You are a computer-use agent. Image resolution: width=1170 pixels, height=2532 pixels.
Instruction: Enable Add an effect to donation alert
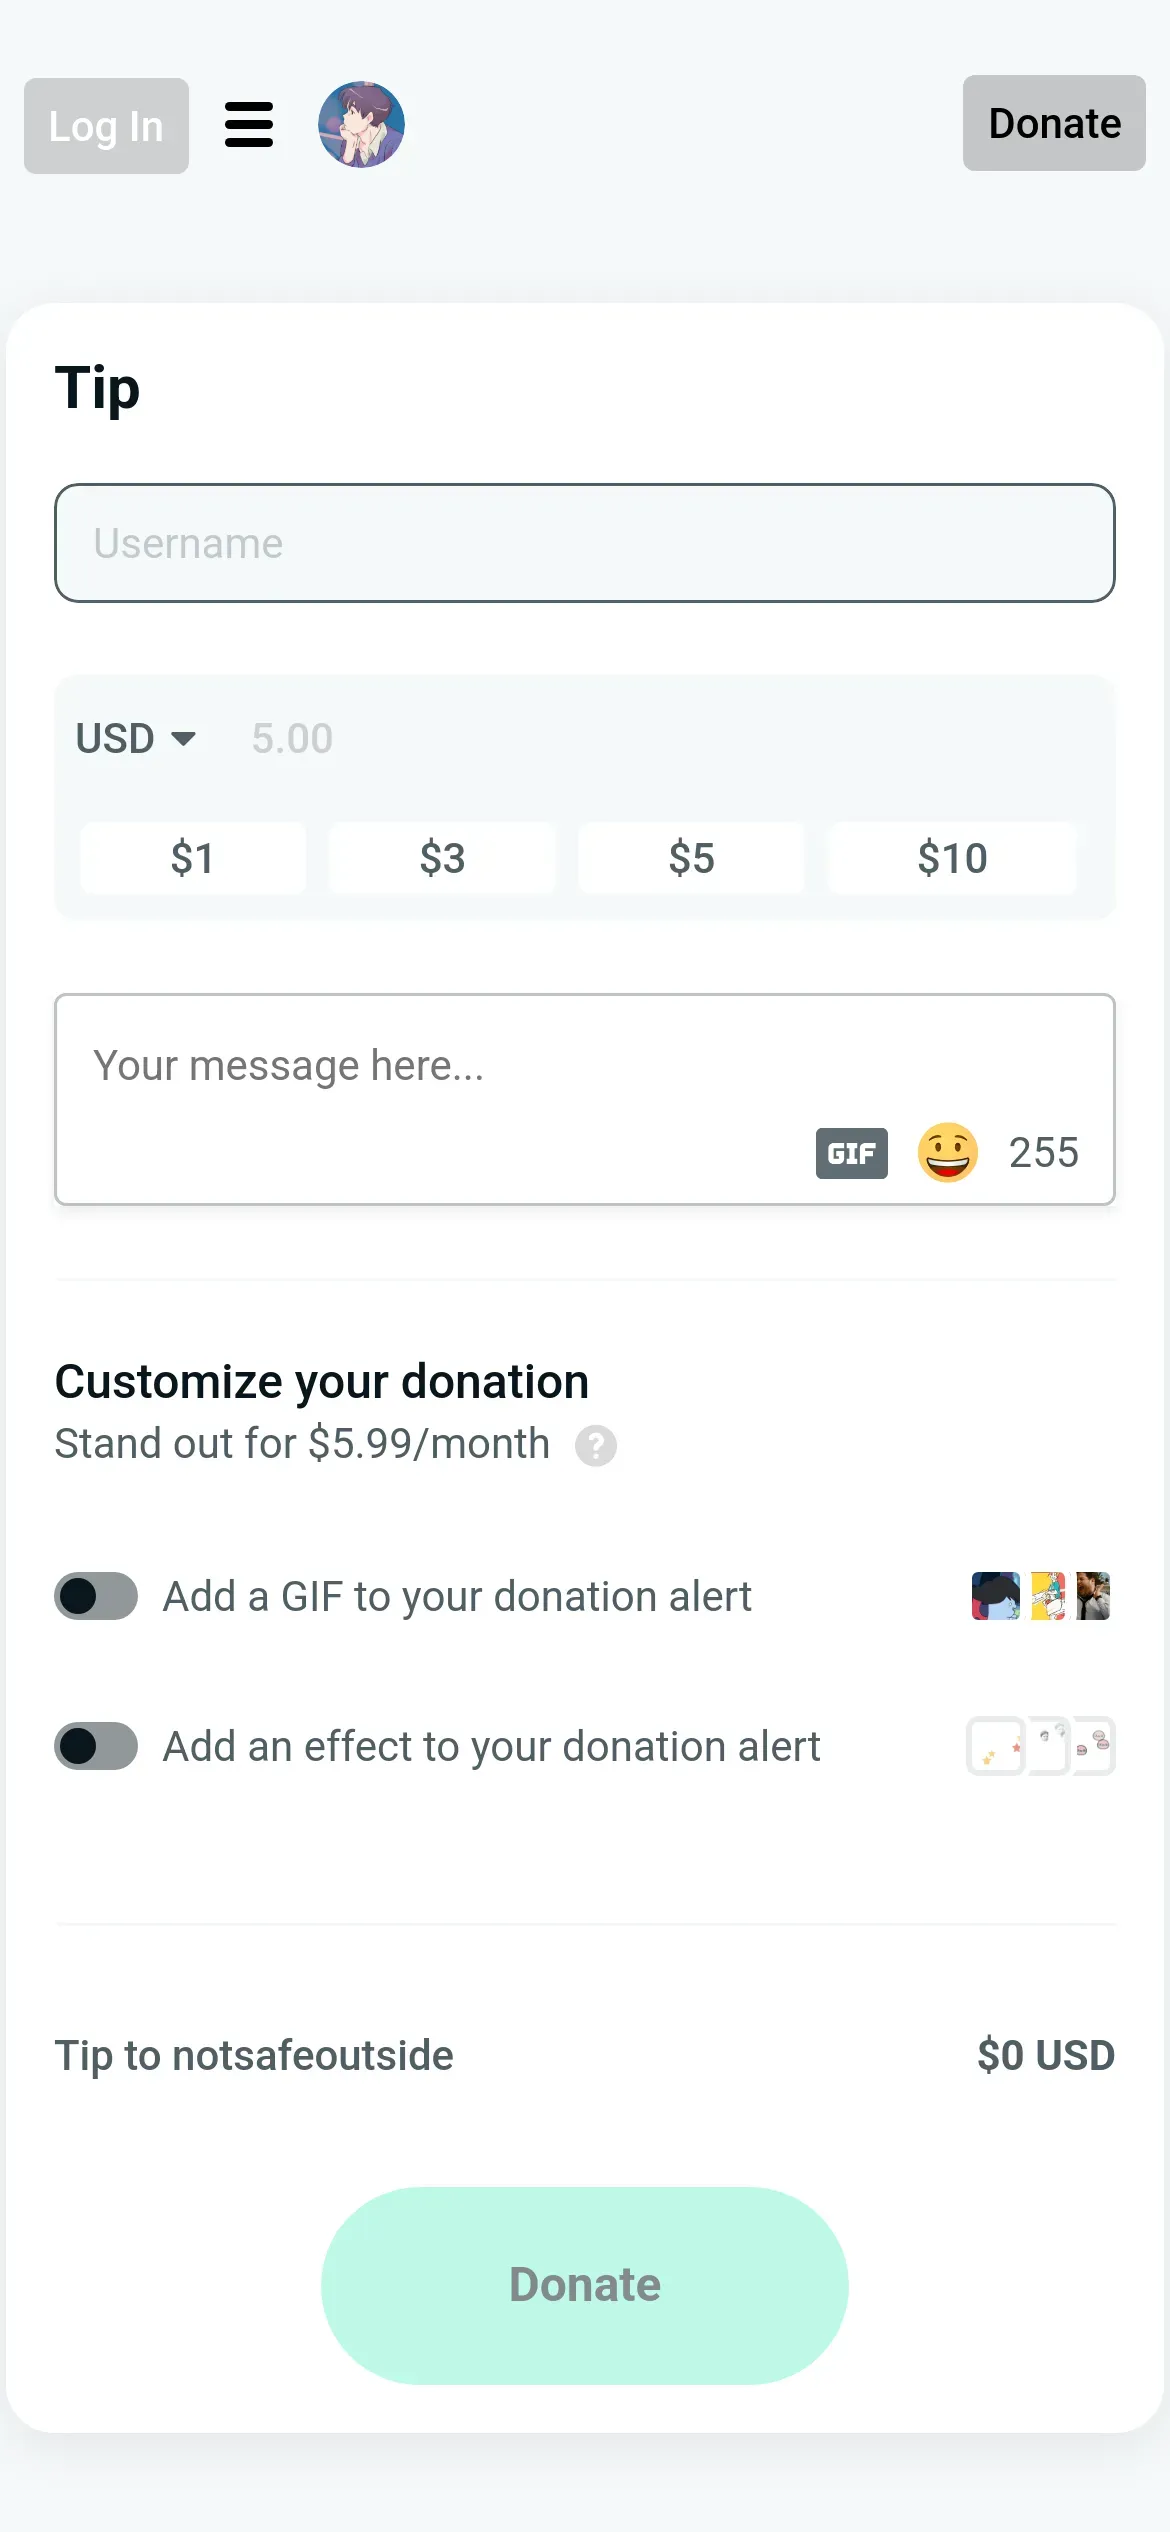coord(96,1746)
